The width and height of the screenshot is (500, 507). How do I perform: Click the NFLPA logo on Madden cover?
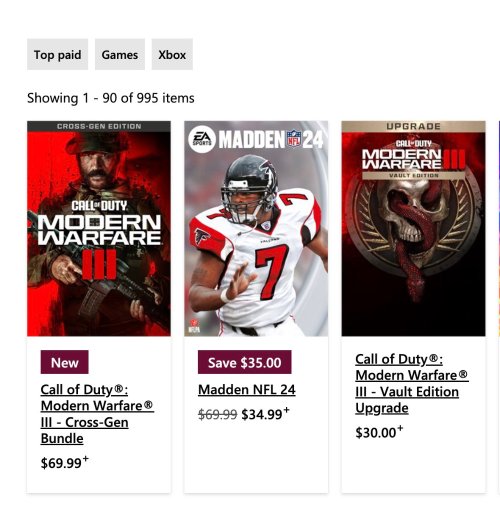click(x=194, y=326)
